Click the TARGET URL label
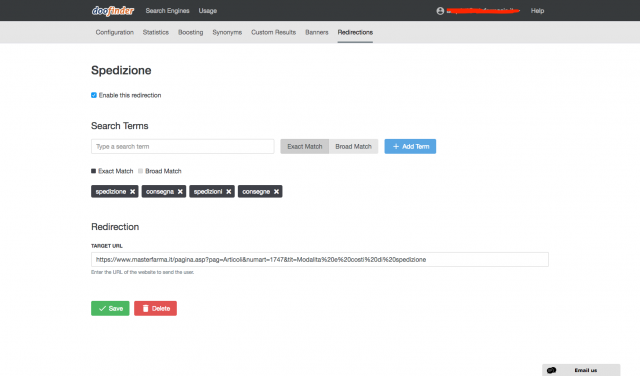Screen dimensions: 640x376 [107, 246]
